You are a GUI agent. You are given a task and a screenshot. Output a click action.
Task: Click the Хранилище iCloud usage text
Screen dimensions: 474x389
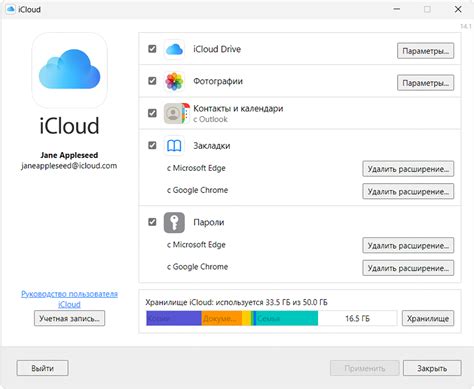tap(236, 302)
